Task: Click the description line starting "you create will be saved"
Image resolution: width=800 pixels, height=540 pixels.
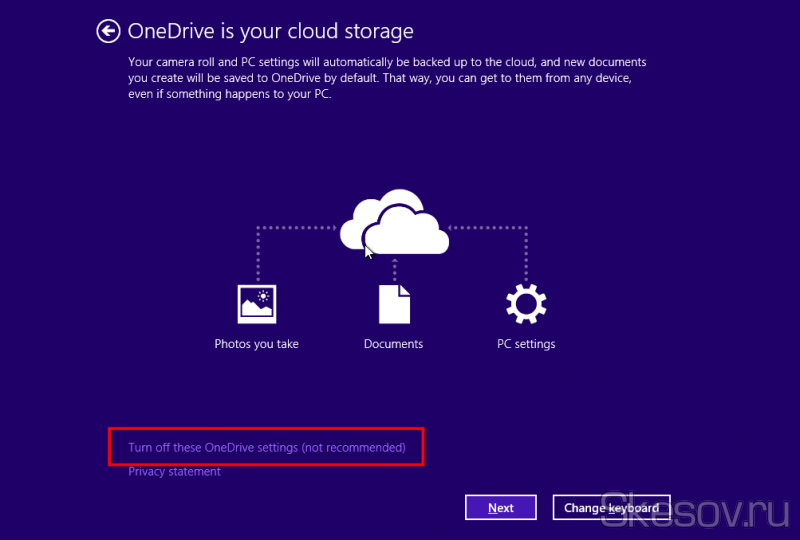Action: point(386,78)
